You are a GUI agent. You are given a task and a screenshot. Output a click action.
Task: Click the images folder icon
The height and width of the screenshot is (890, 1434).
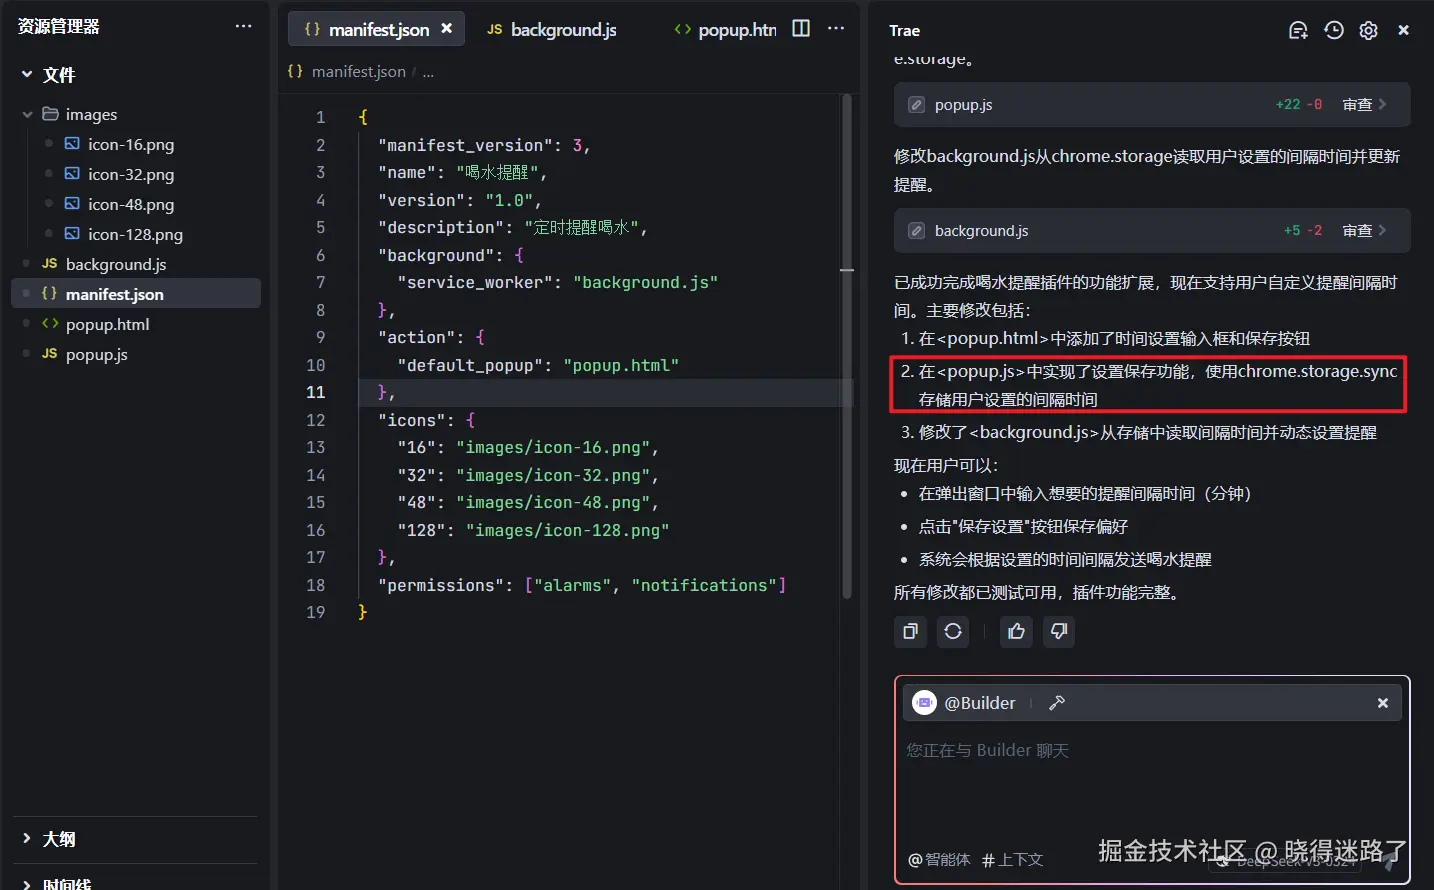pyautogui.click(x=50, y=114)
